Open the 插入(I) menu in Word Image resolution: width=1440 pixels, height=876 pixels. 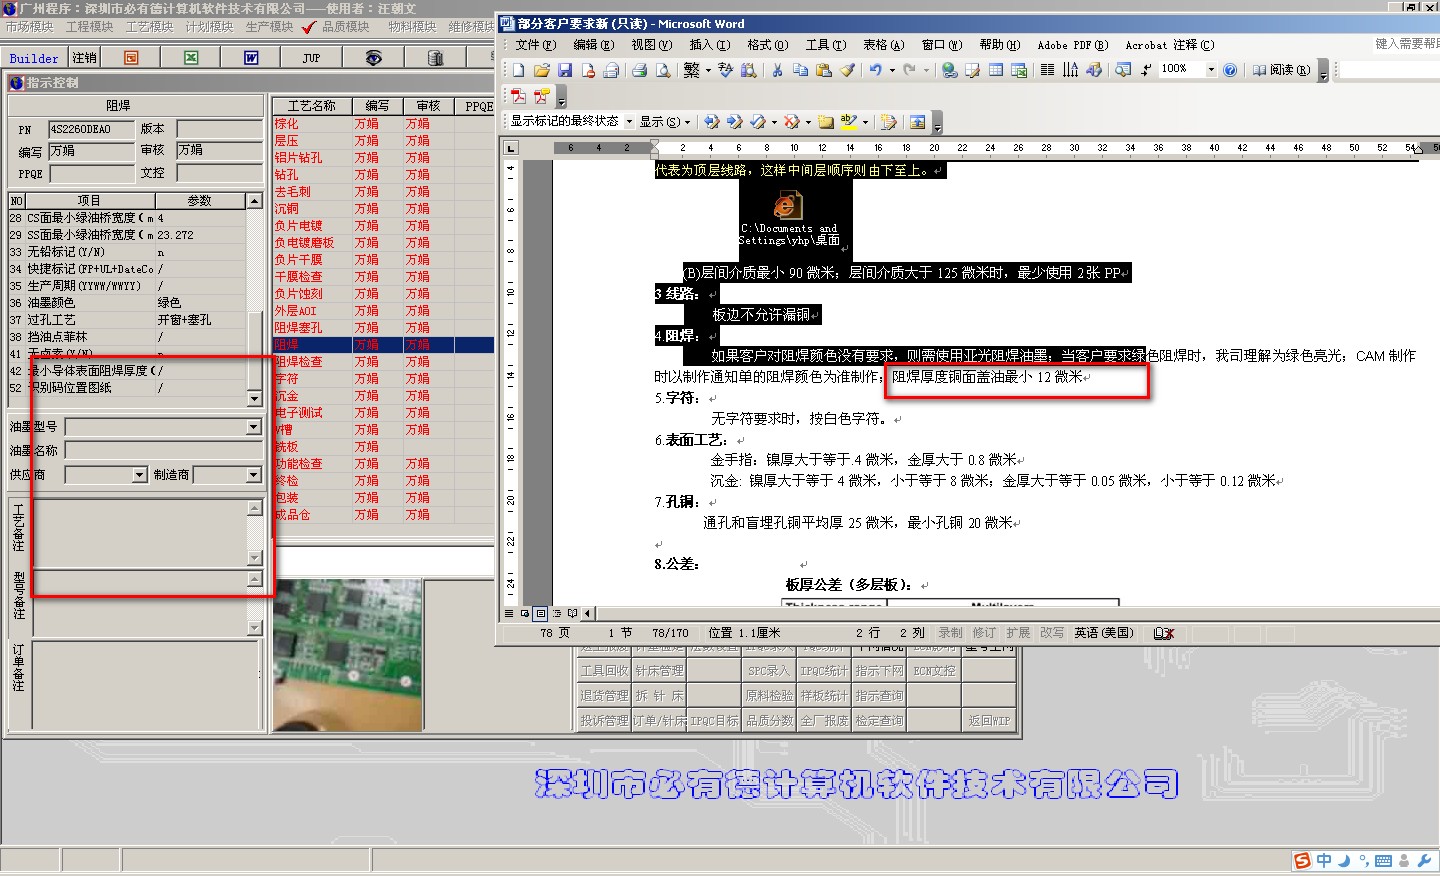pyautogui.click(x=710, y=45)
